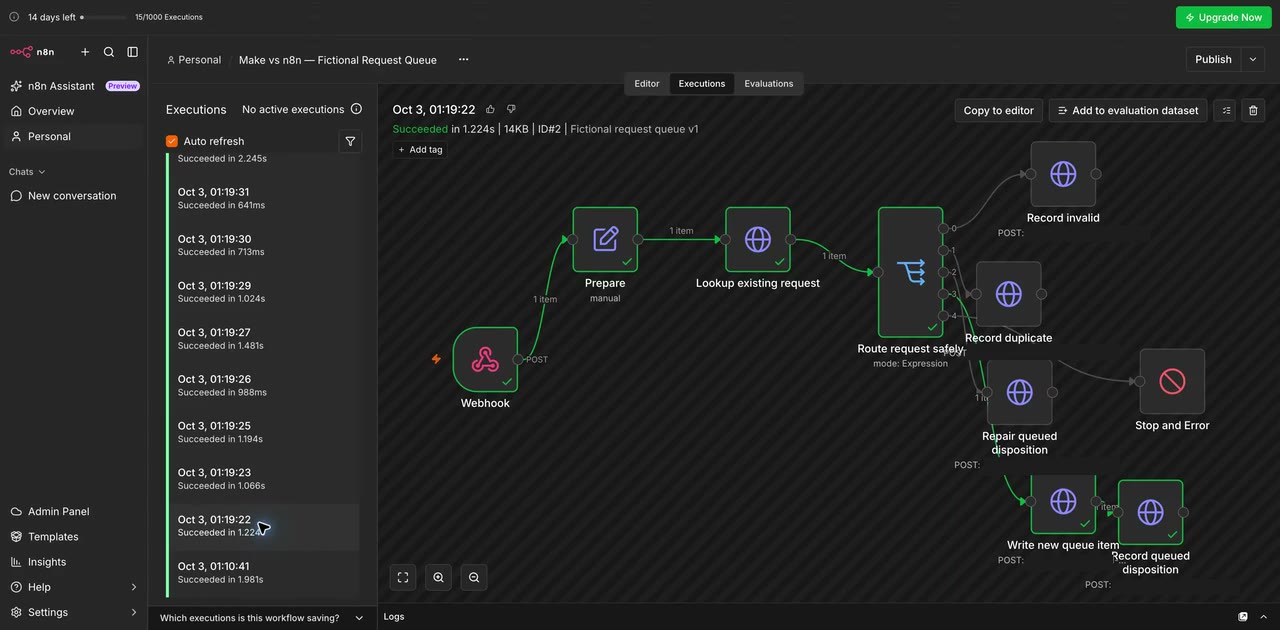This screenshot has width=1280, height=630.
Task: Switch to the Executions tab
Action: [x=702, y=84]
